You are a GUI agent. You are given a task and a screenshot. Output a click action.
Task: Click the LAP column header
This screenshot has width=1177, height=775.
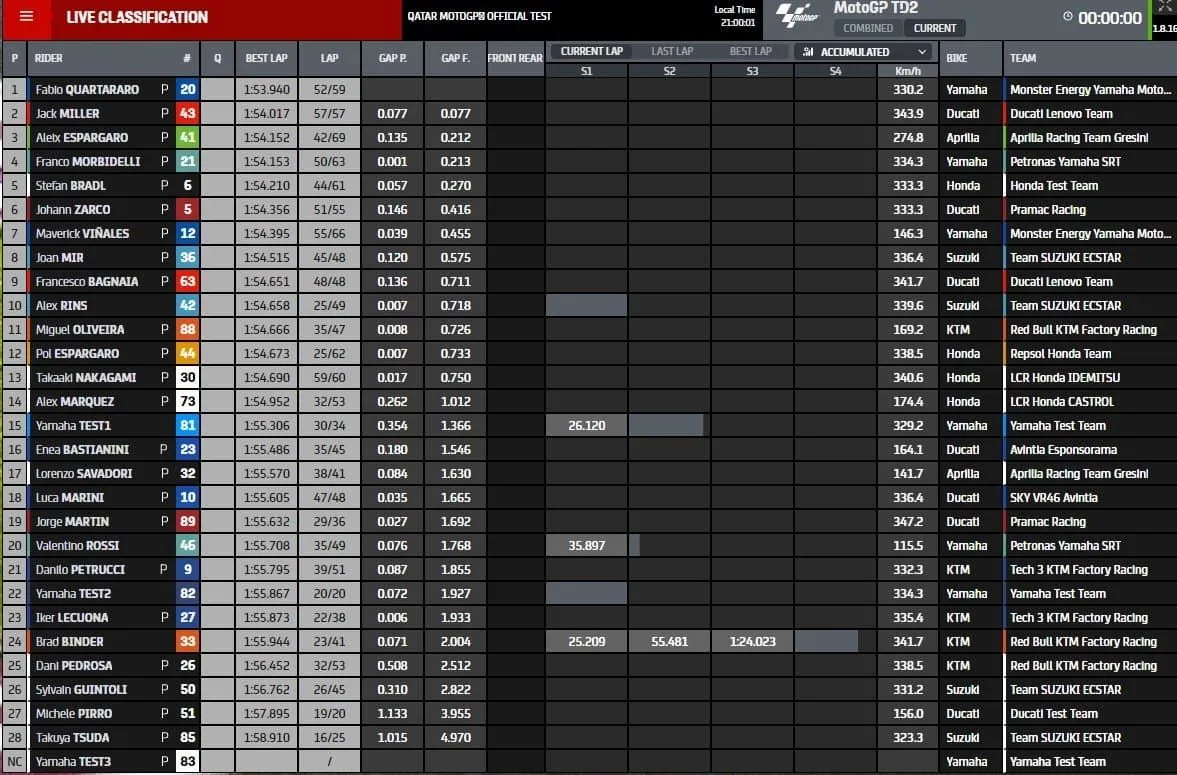(x=330, y=58)
